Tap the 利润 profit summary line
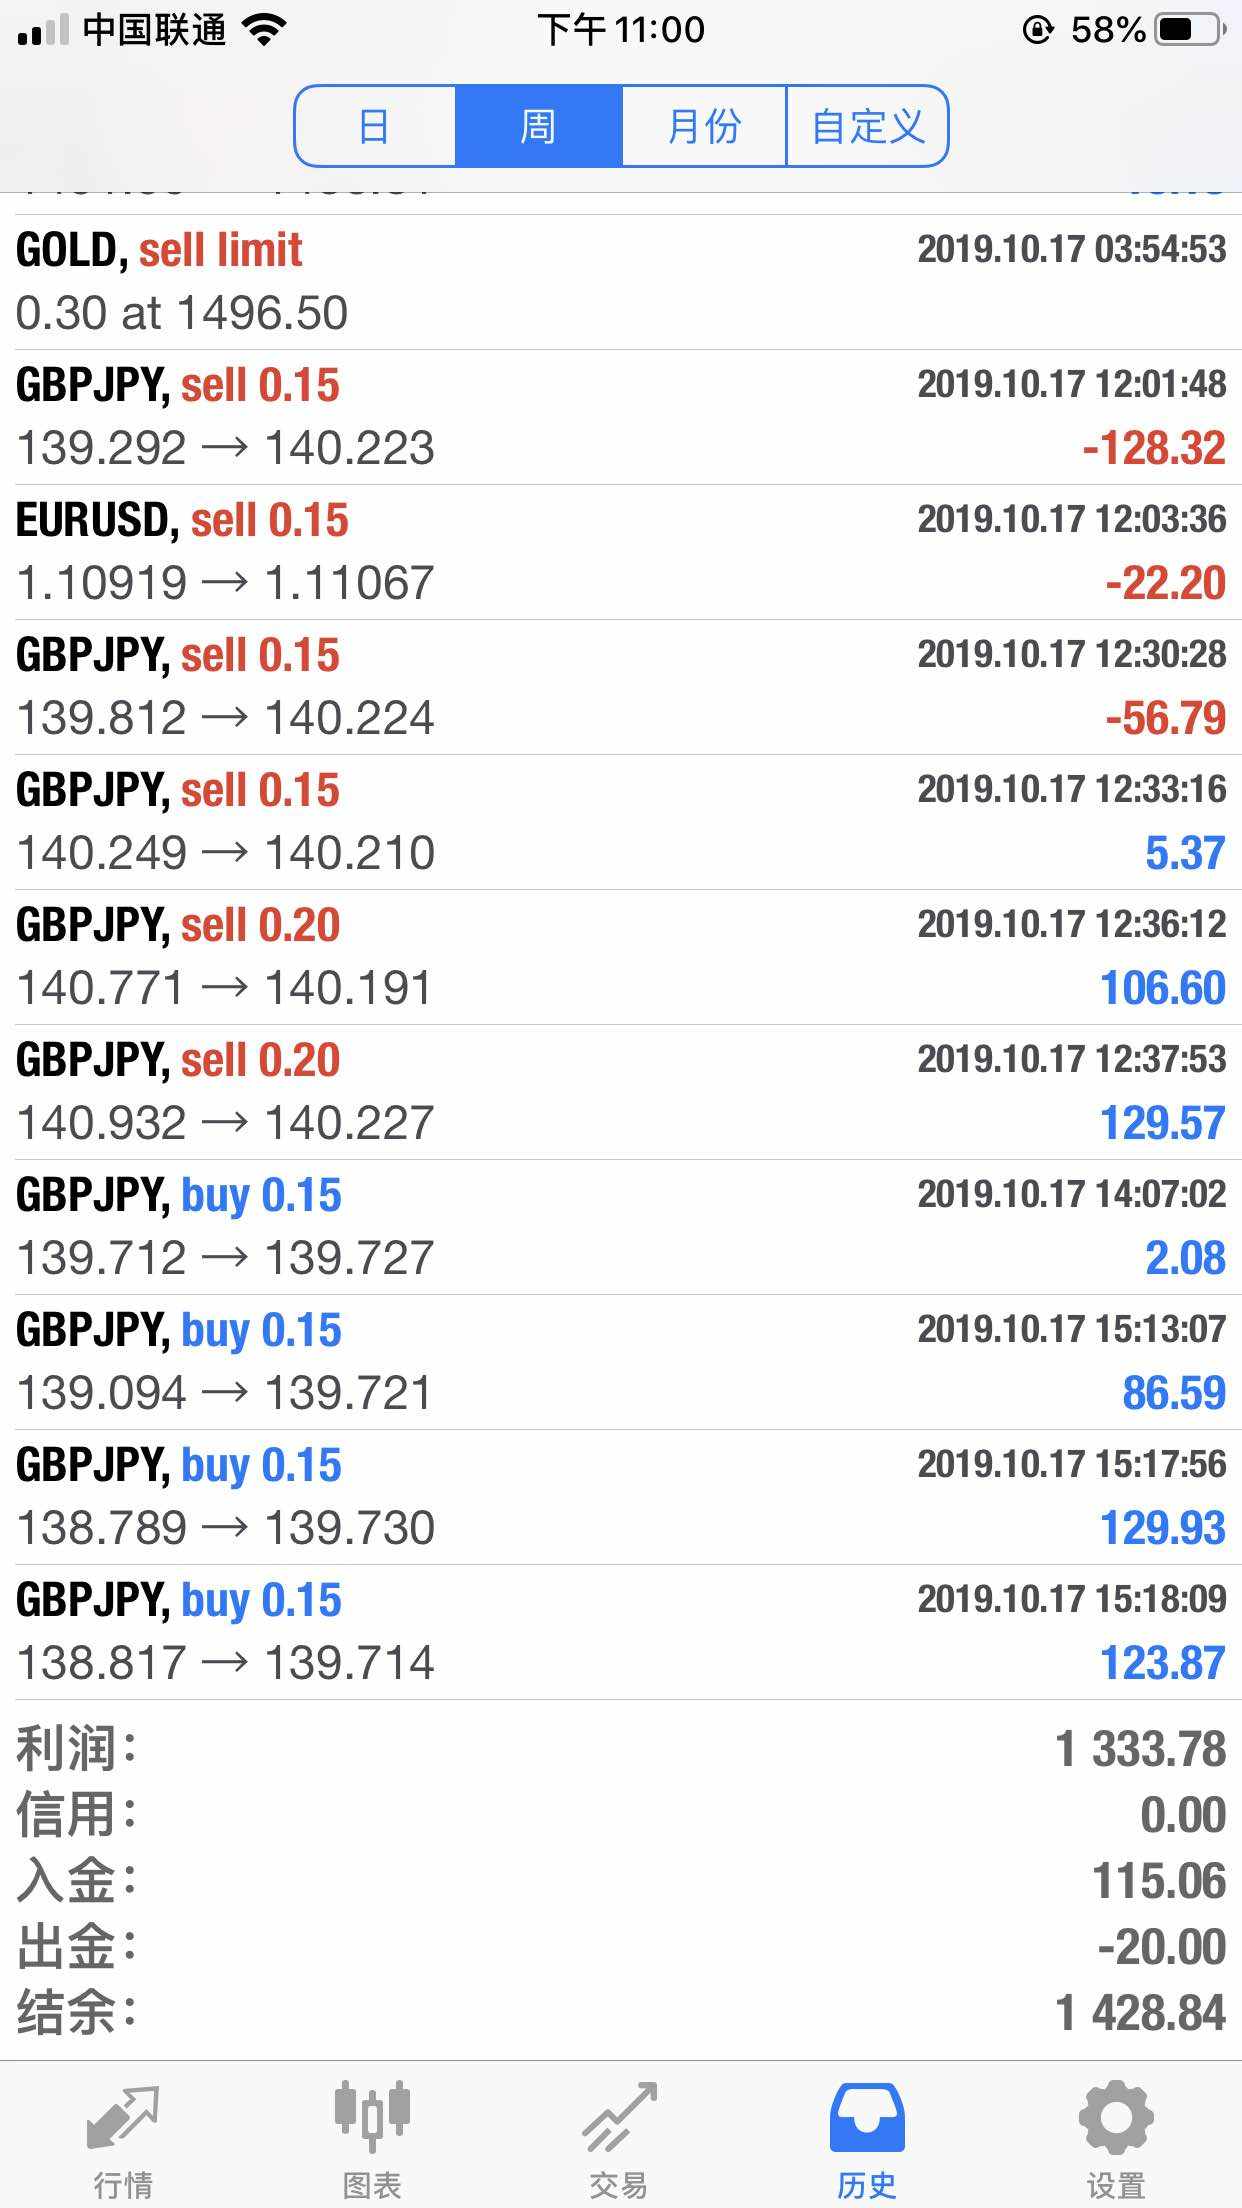This screenshot has width=1242, height=2208. click(x=620, y=1749)
